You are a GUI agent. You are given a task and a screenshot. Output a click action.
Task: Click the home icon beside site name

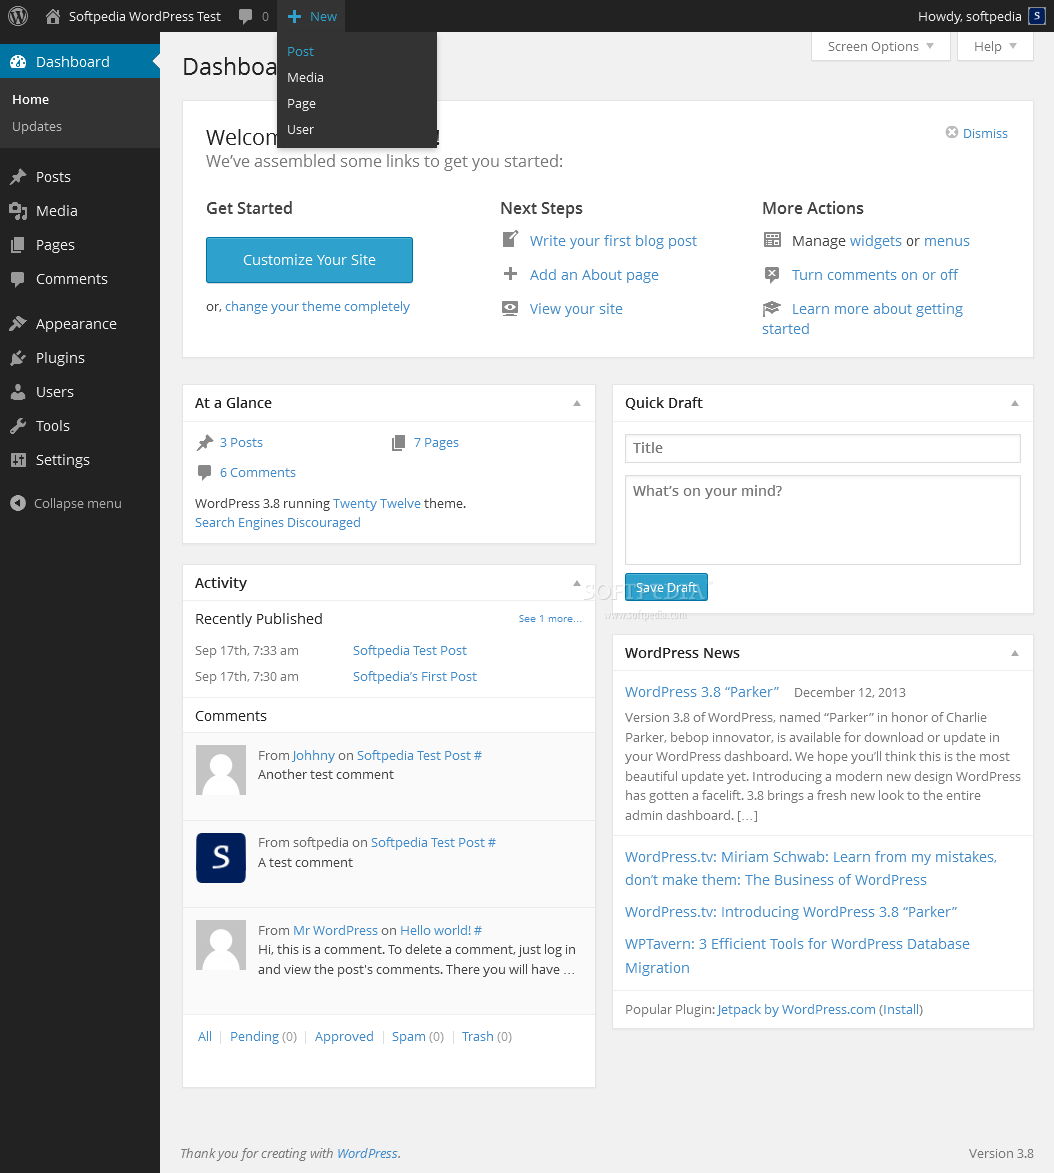[52, 16]
